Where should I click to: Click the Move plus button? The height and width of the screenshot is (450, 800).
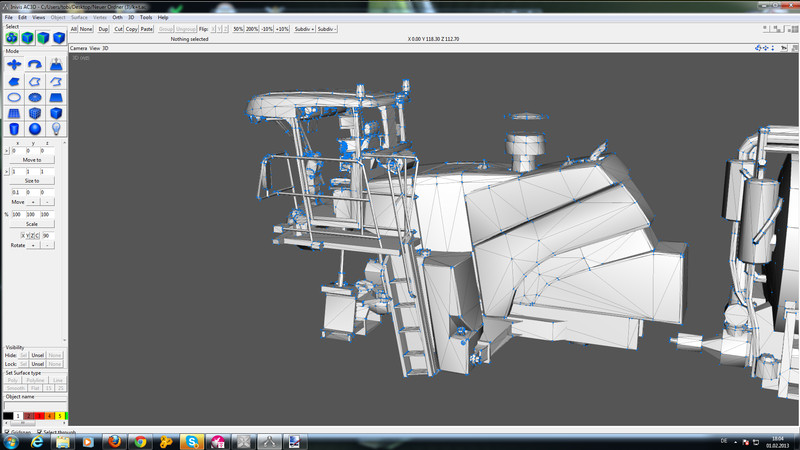[x=33, y=202]
